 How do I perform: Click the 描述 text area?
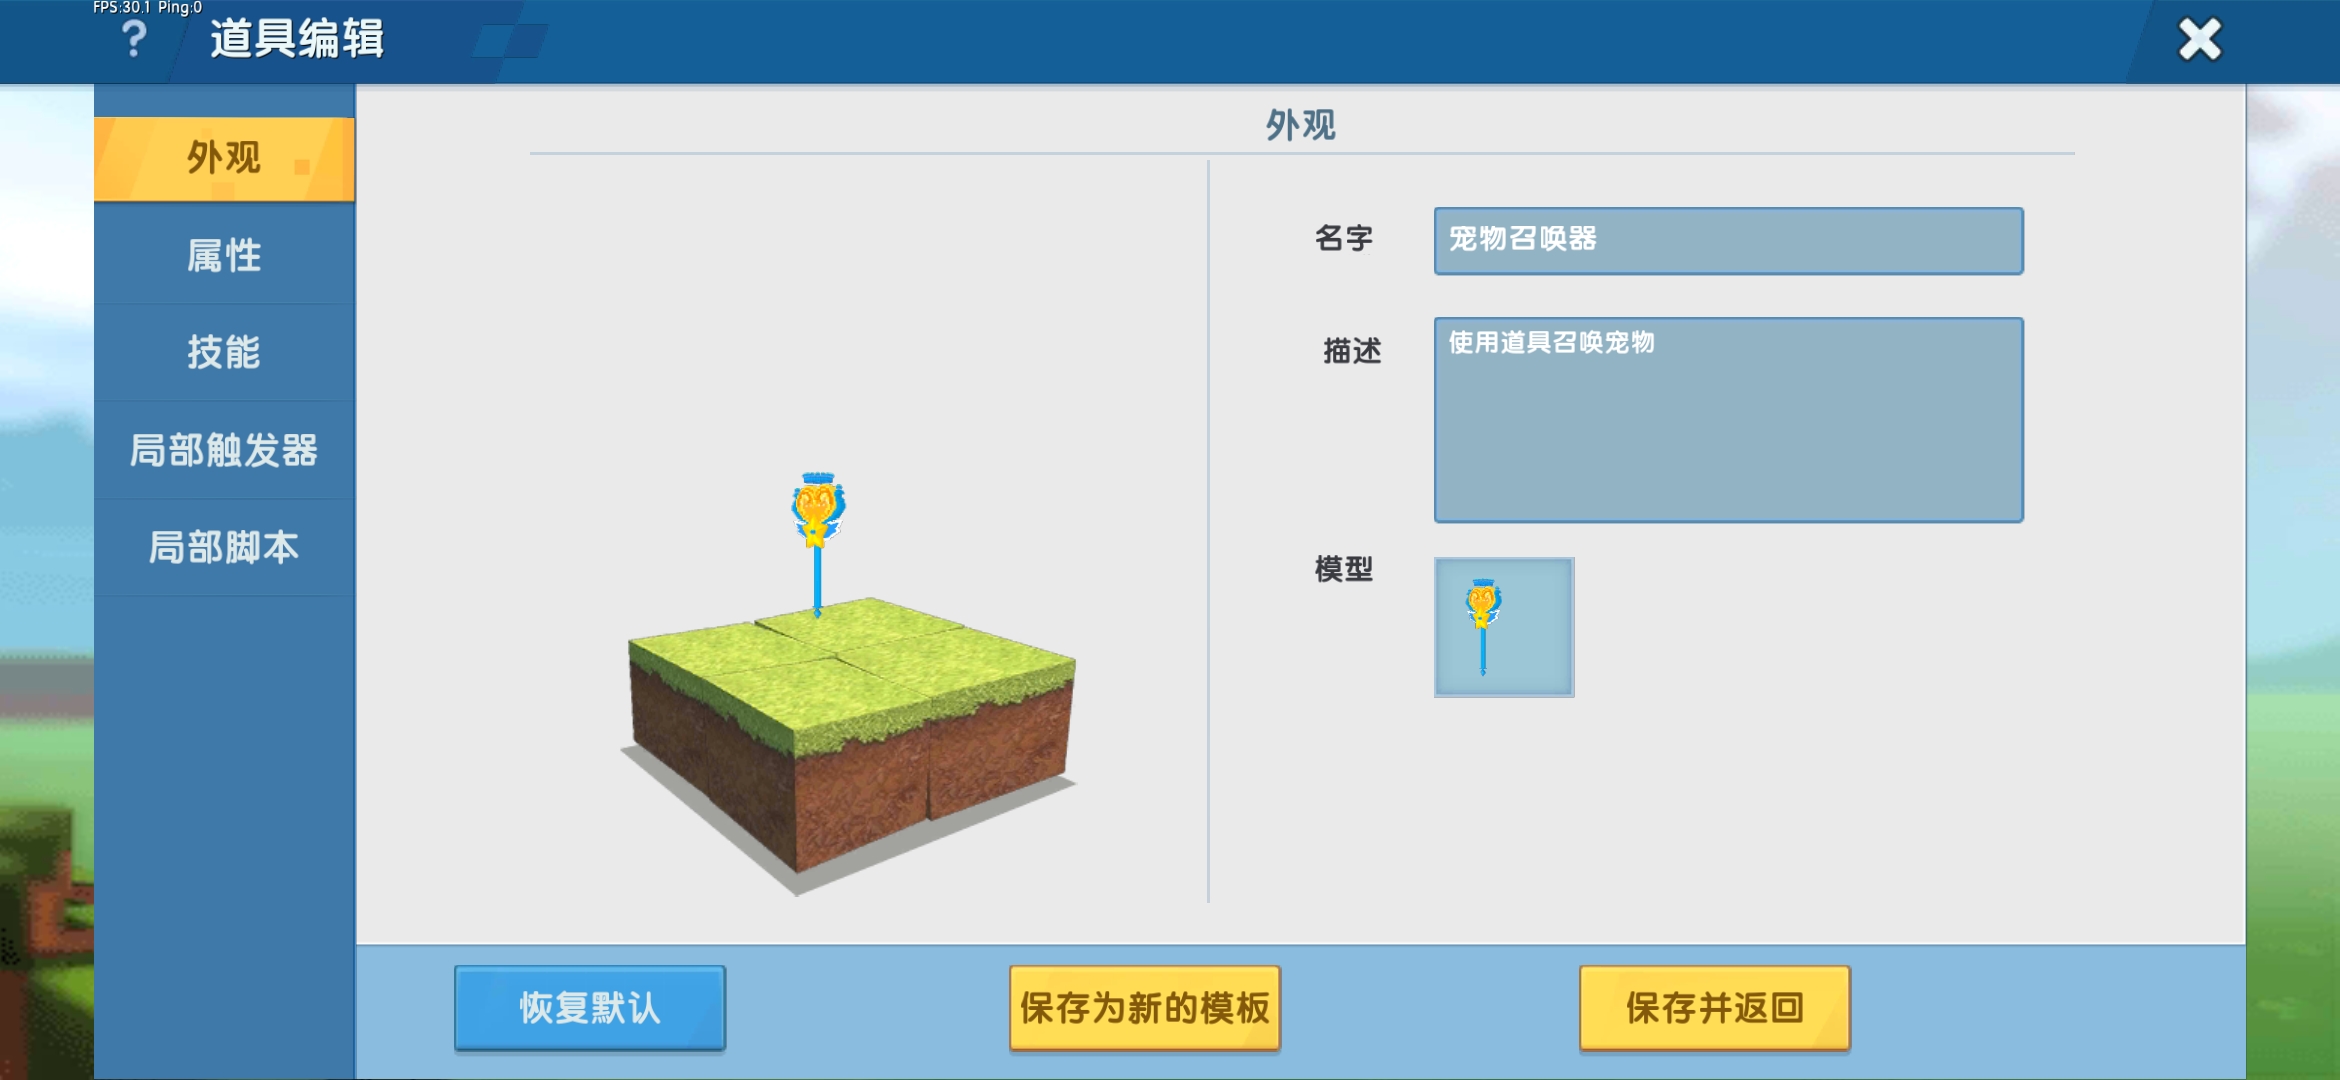click(1727, 420)
